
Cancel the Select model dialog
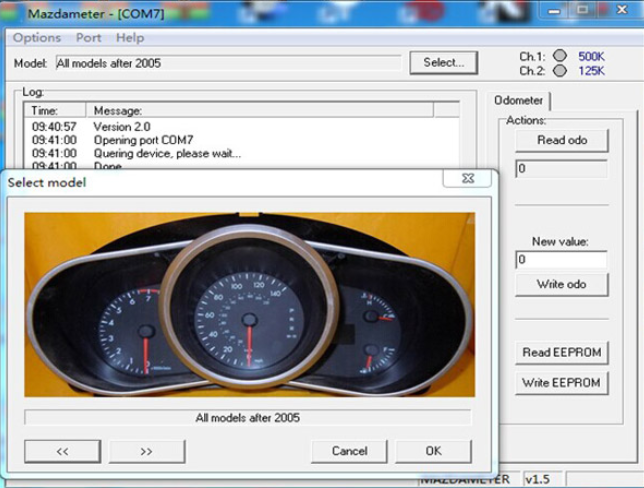pos(349,451)
